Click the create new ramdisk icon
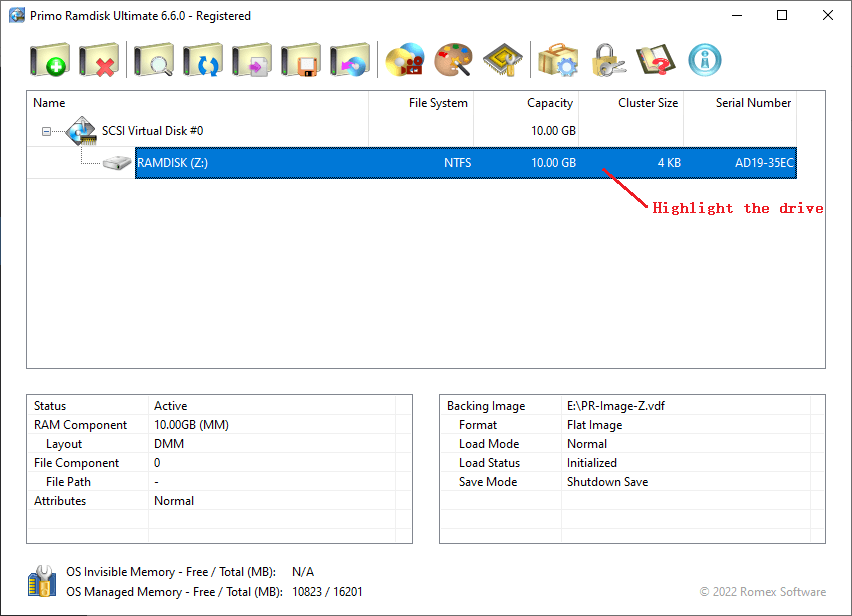This screenshot has width=852, height=616. (49, 60)
